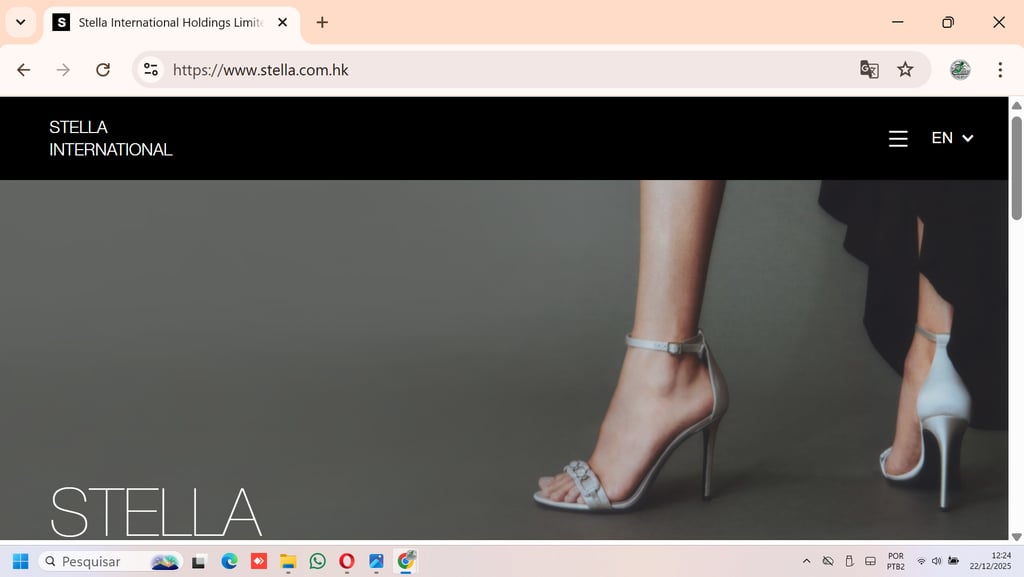The height and width of the screenshot is (577, 1024).
Task: Go back to the previous page
Action: [x=24, y=70]
